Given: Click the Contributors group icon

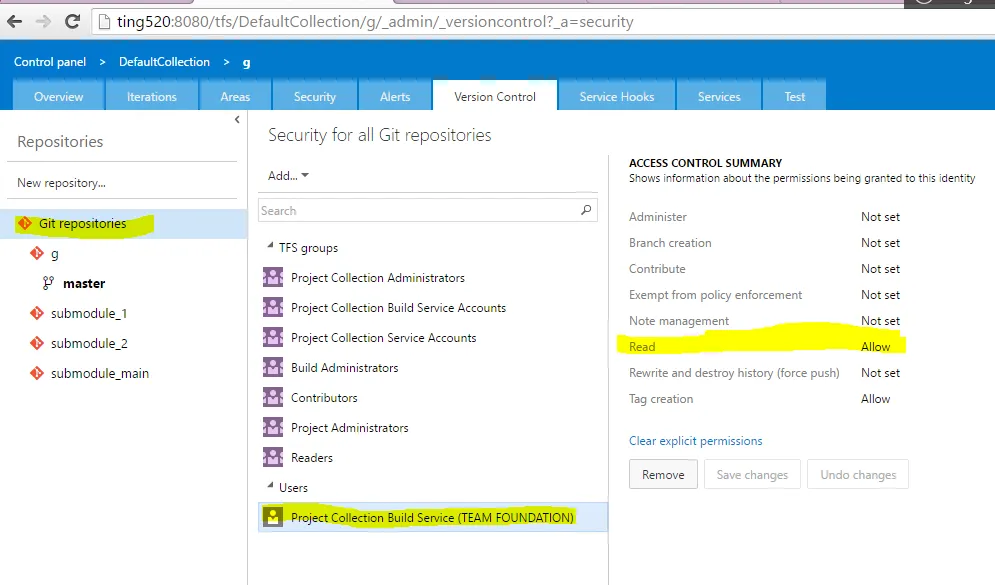Looking at the screenshot, I should (x=273, y=398).
